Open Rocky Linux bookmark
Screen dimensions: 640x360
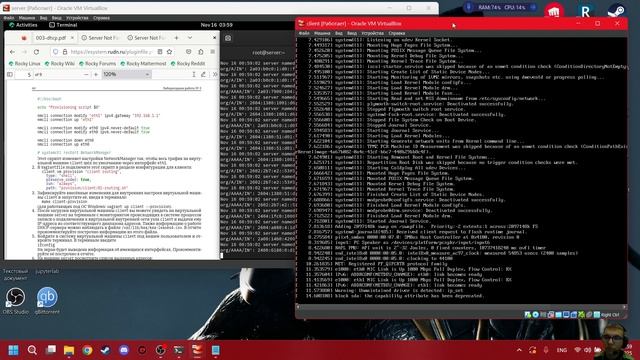coord(24,64)
